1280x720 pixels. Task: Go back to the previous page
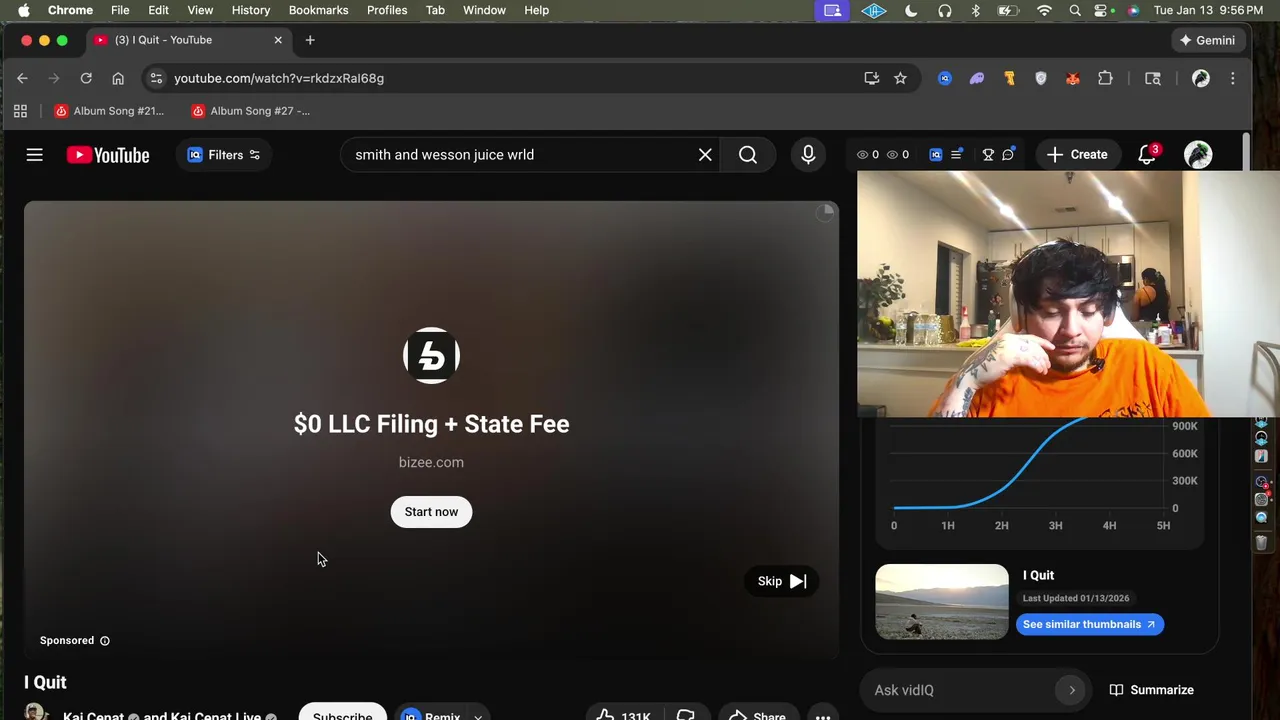tap(22, 78)
